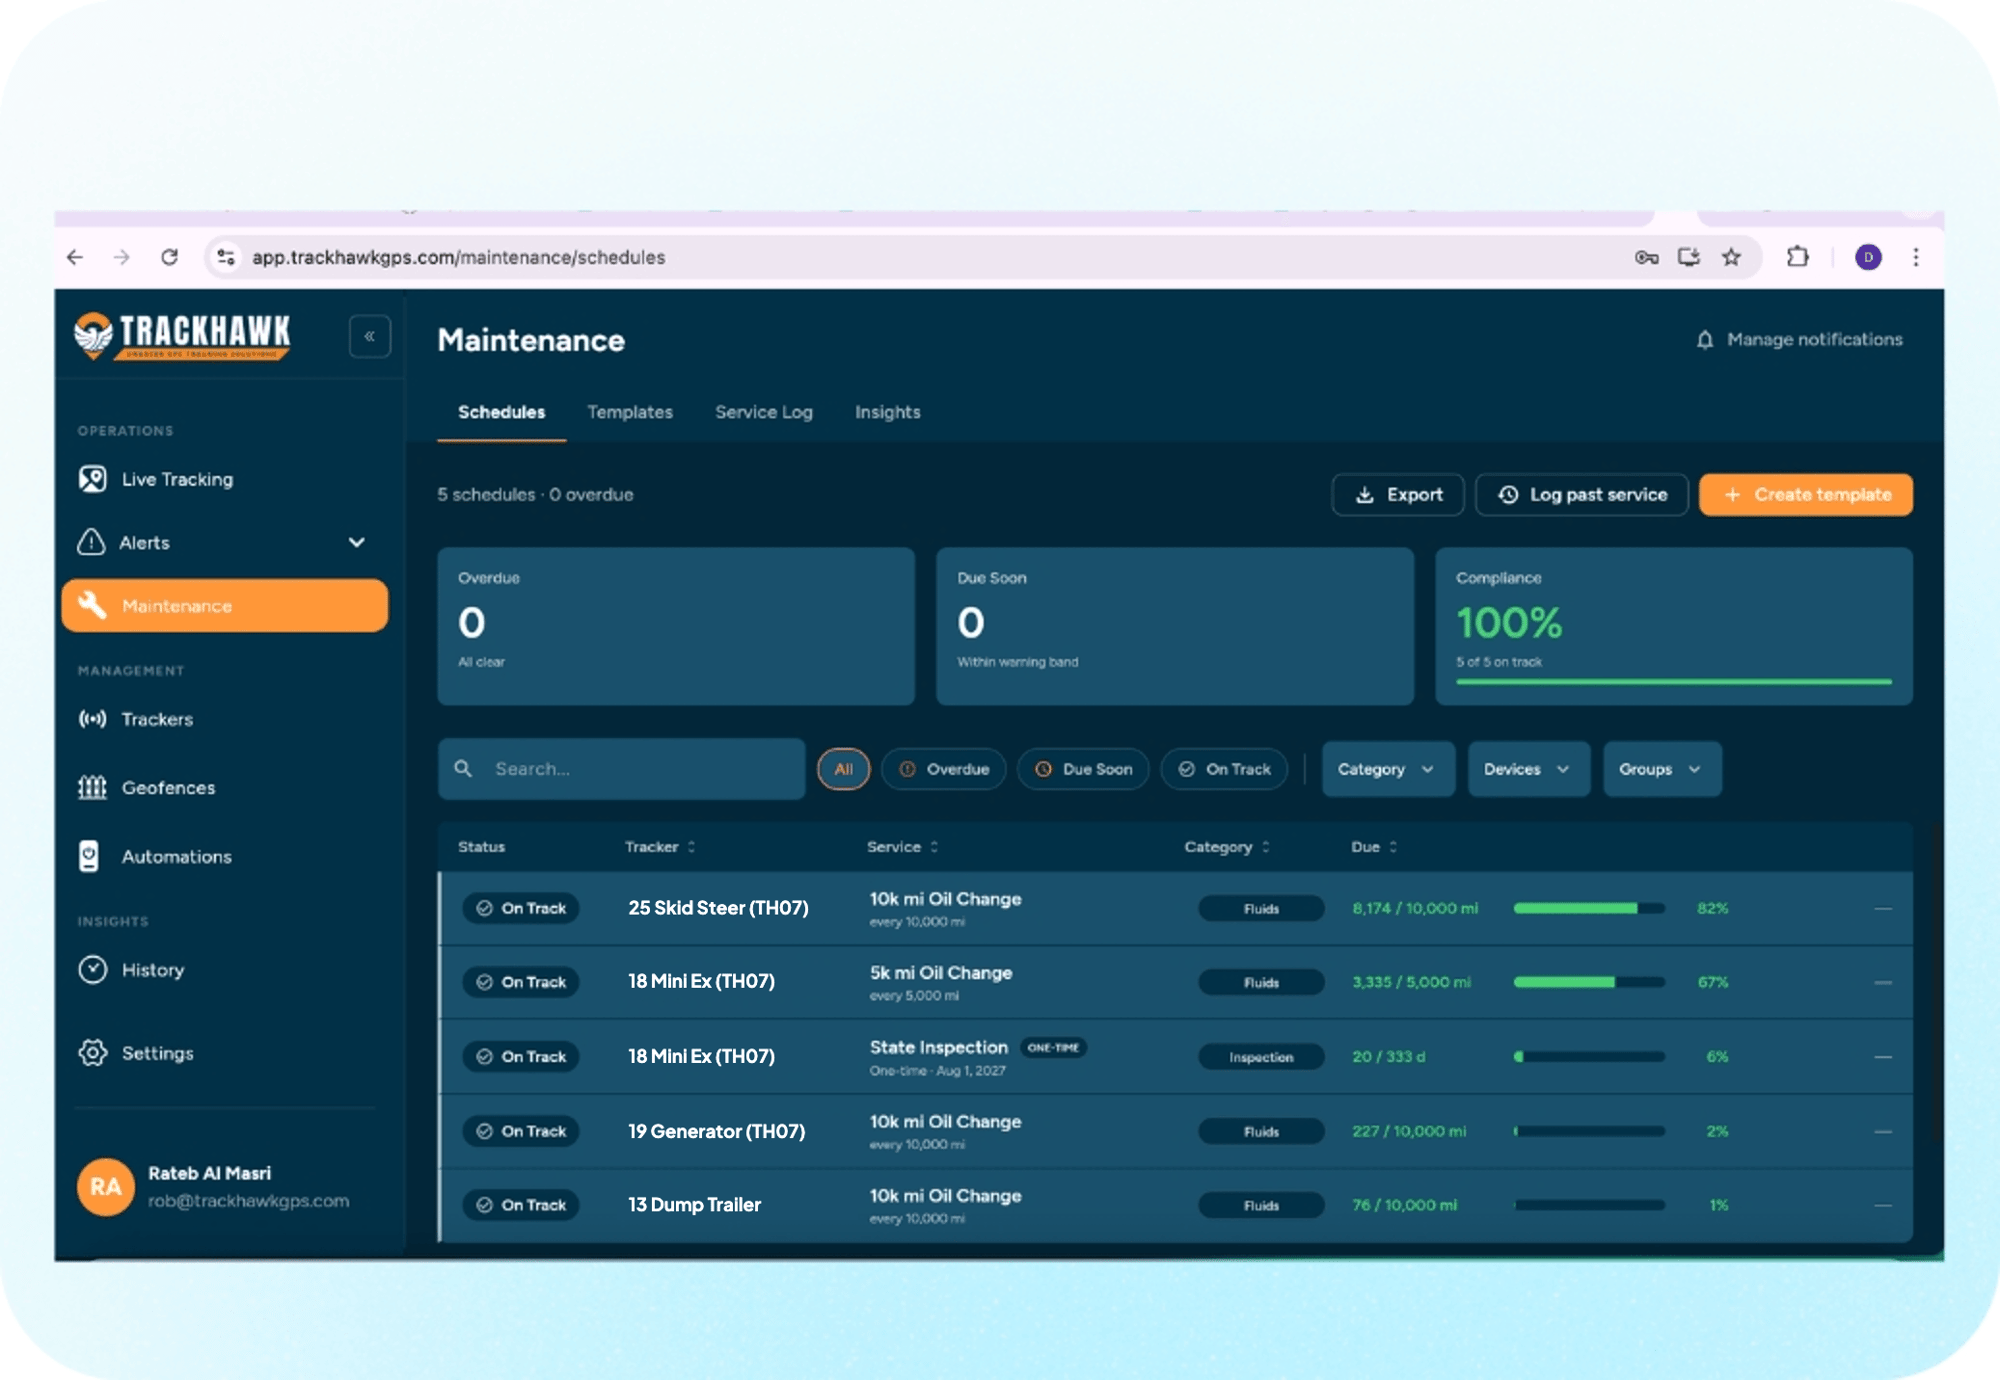Filter schedules by Due Soon
Viewport: 2000px width, 1380px height.
(x=1083, y=769)
